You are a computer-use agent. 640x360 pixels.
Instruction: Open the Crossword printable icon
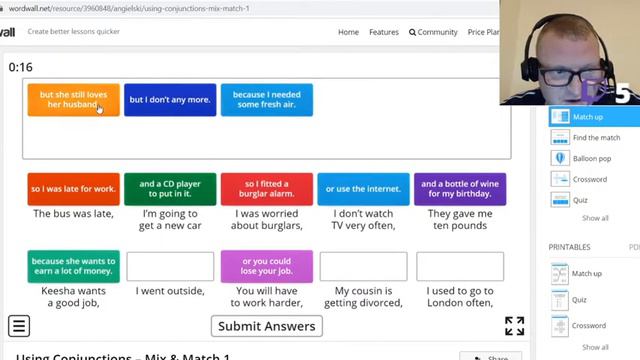tap(559, 326)
